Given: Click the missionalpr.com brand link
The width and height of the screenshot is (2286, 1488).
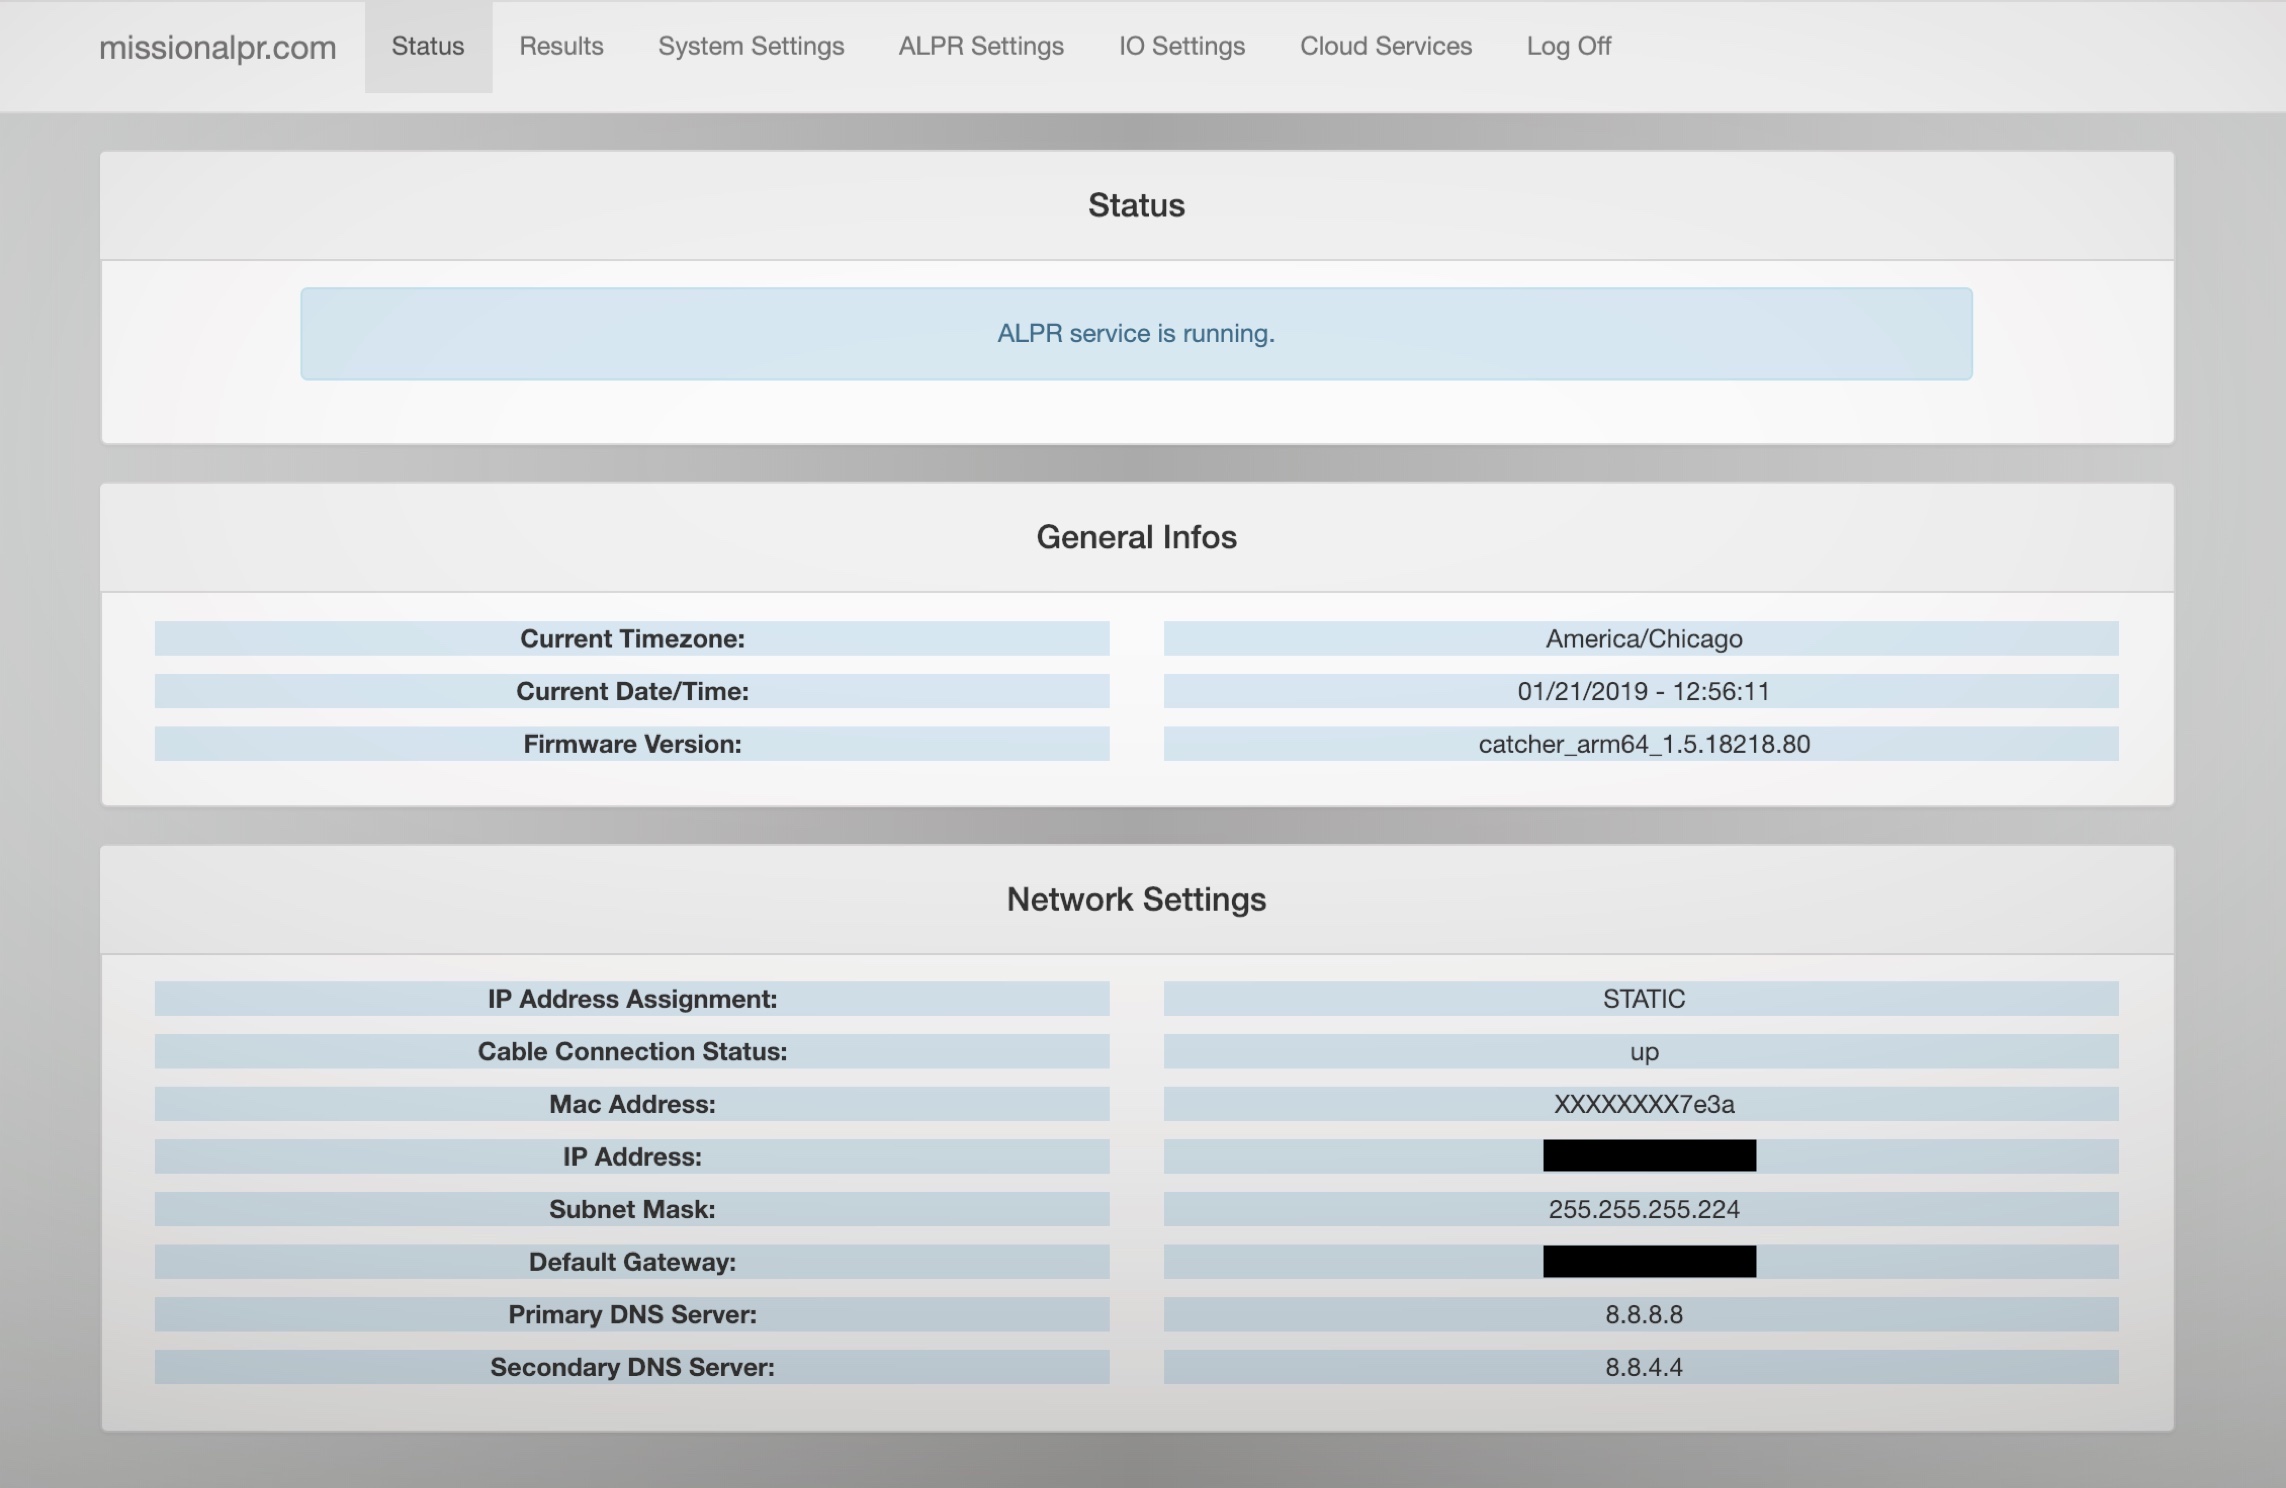Looking at the screenshot, I should click(x=217, y=47).
